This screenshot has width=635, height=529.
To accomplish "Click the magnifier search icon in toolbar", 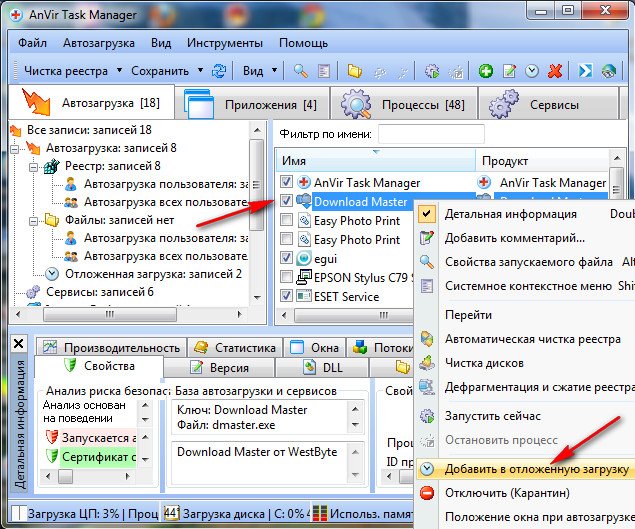I will [300, 71].
